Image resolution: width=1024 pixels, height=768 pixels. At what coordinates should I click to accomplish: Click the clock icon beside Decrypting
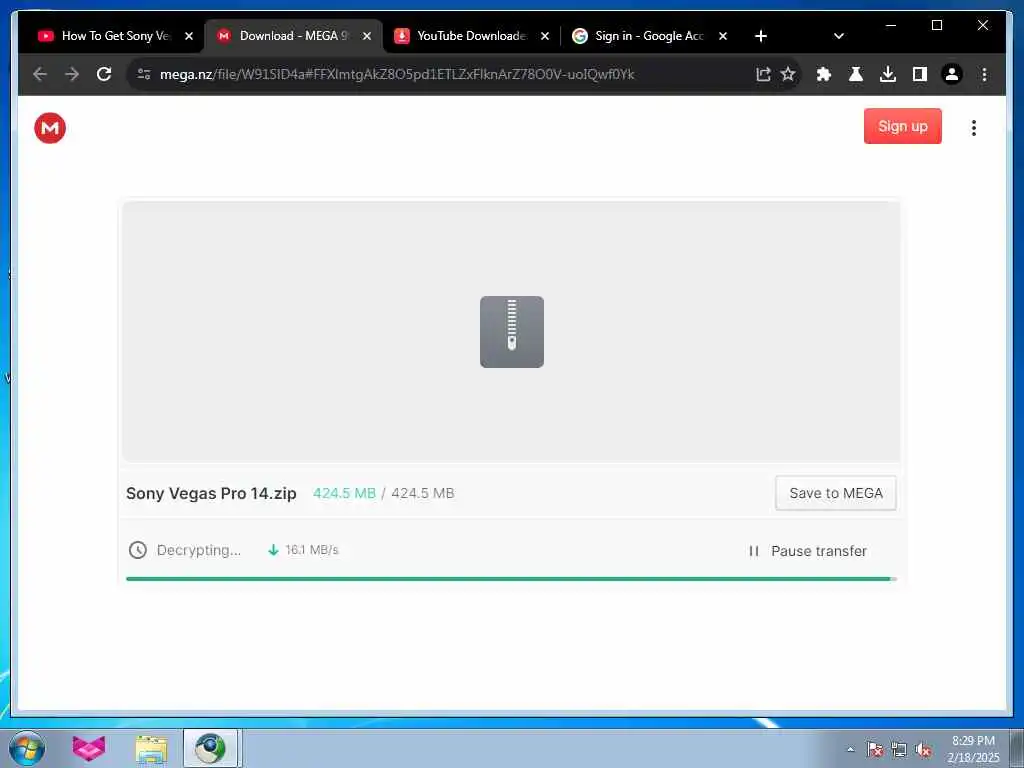click(137, 550)
